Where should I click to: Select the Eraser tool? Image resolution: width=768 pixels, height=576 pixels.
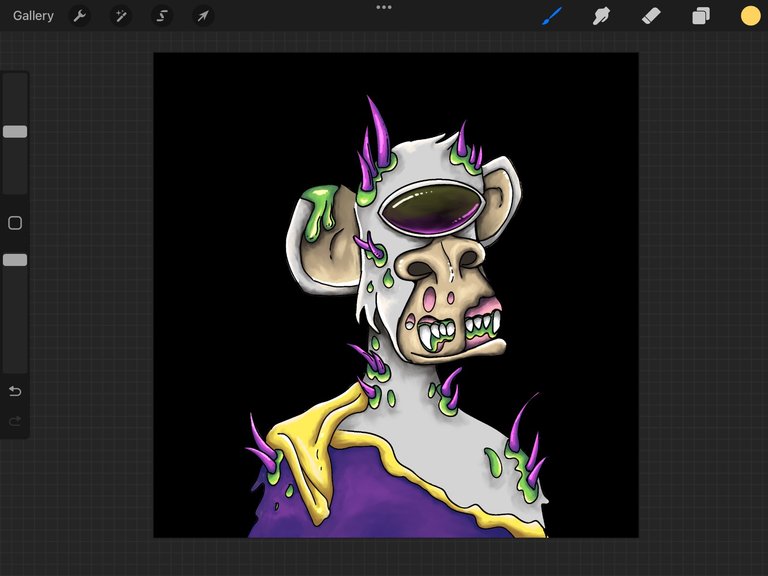click(651, 16)
